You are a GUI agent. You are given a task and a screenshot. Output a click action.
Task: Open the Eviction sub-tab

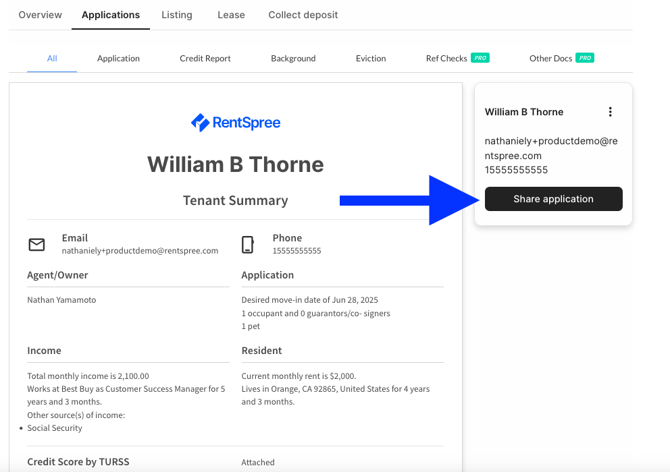click(x=371, y=59)
